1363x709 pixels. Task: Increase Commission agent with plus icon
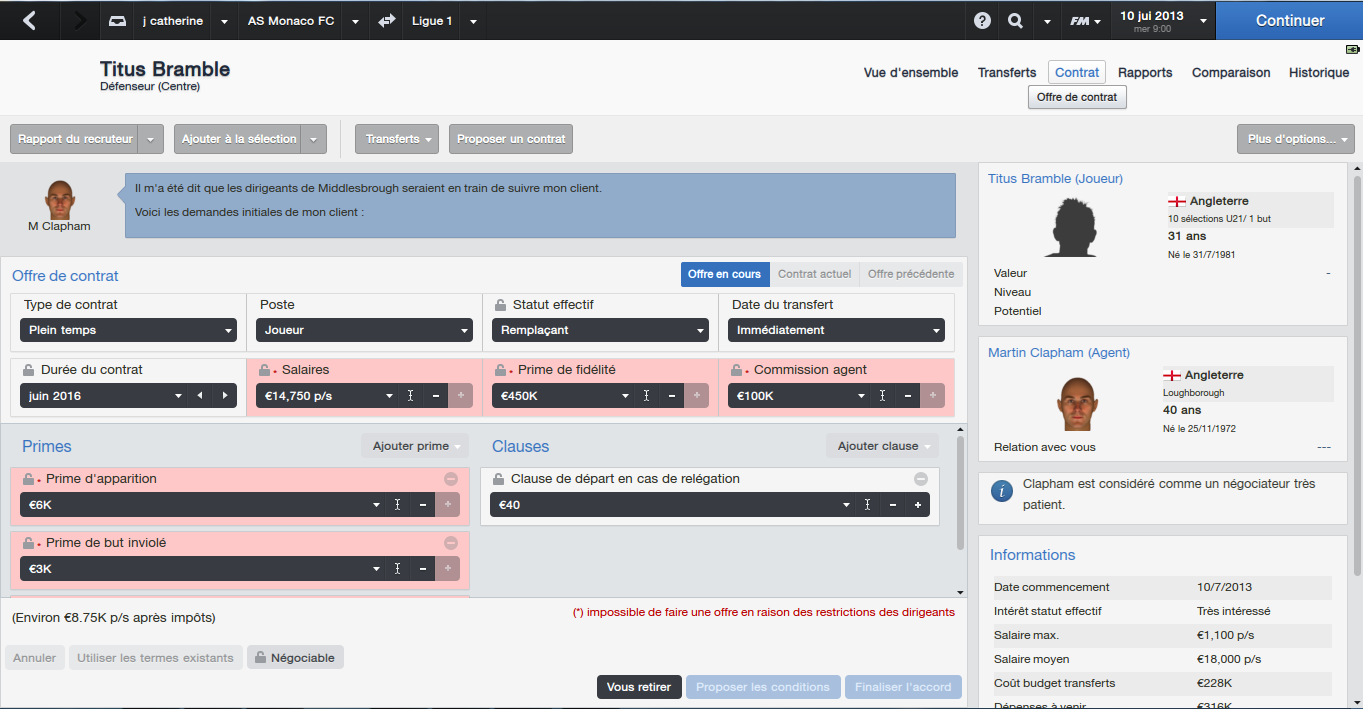tap(932, 396)
